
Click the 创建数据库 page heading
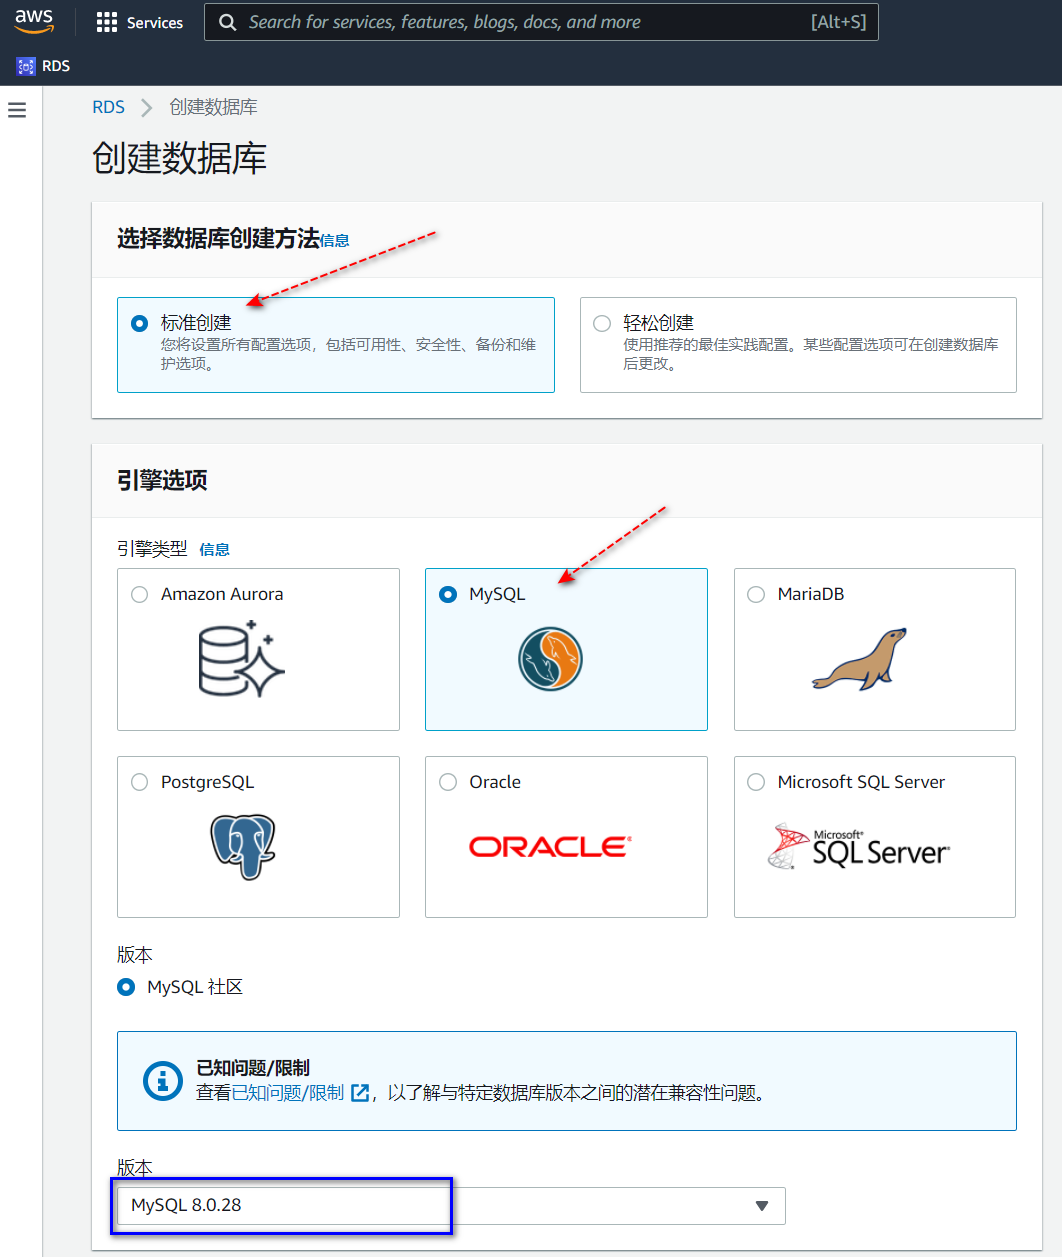tap(180, 159)
